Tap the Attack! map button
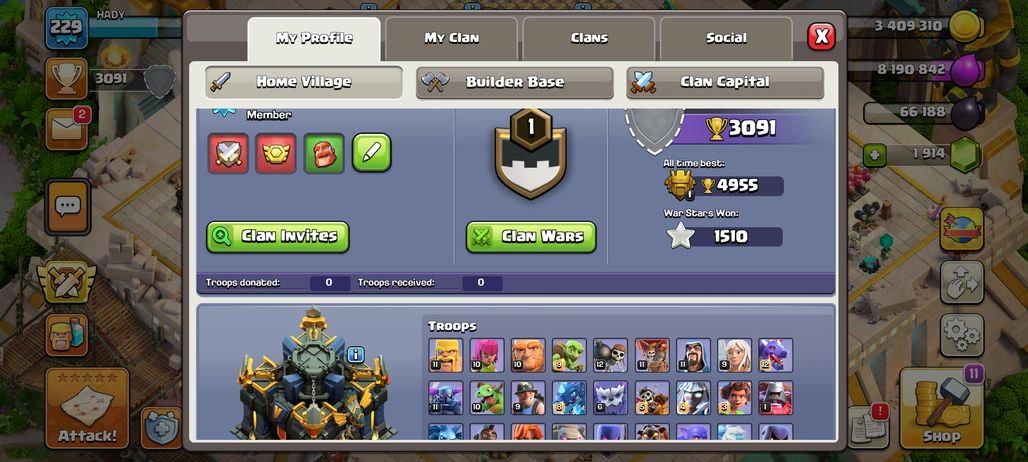The image size is (1028, 462). pyautogui.click(x=87, y=408)
